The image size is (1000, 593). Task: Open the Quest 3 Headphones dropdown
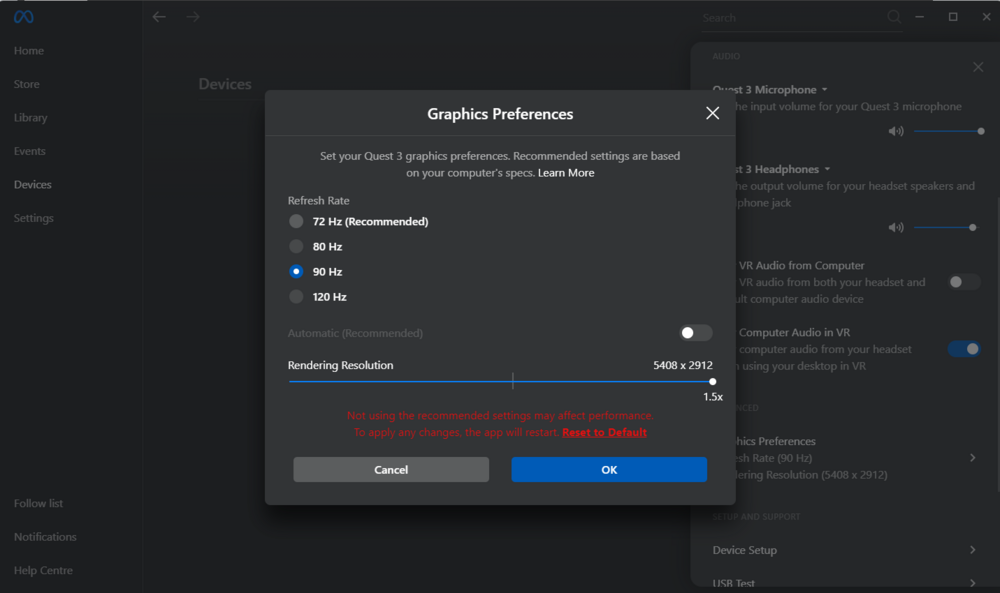(x=827, y=170)
